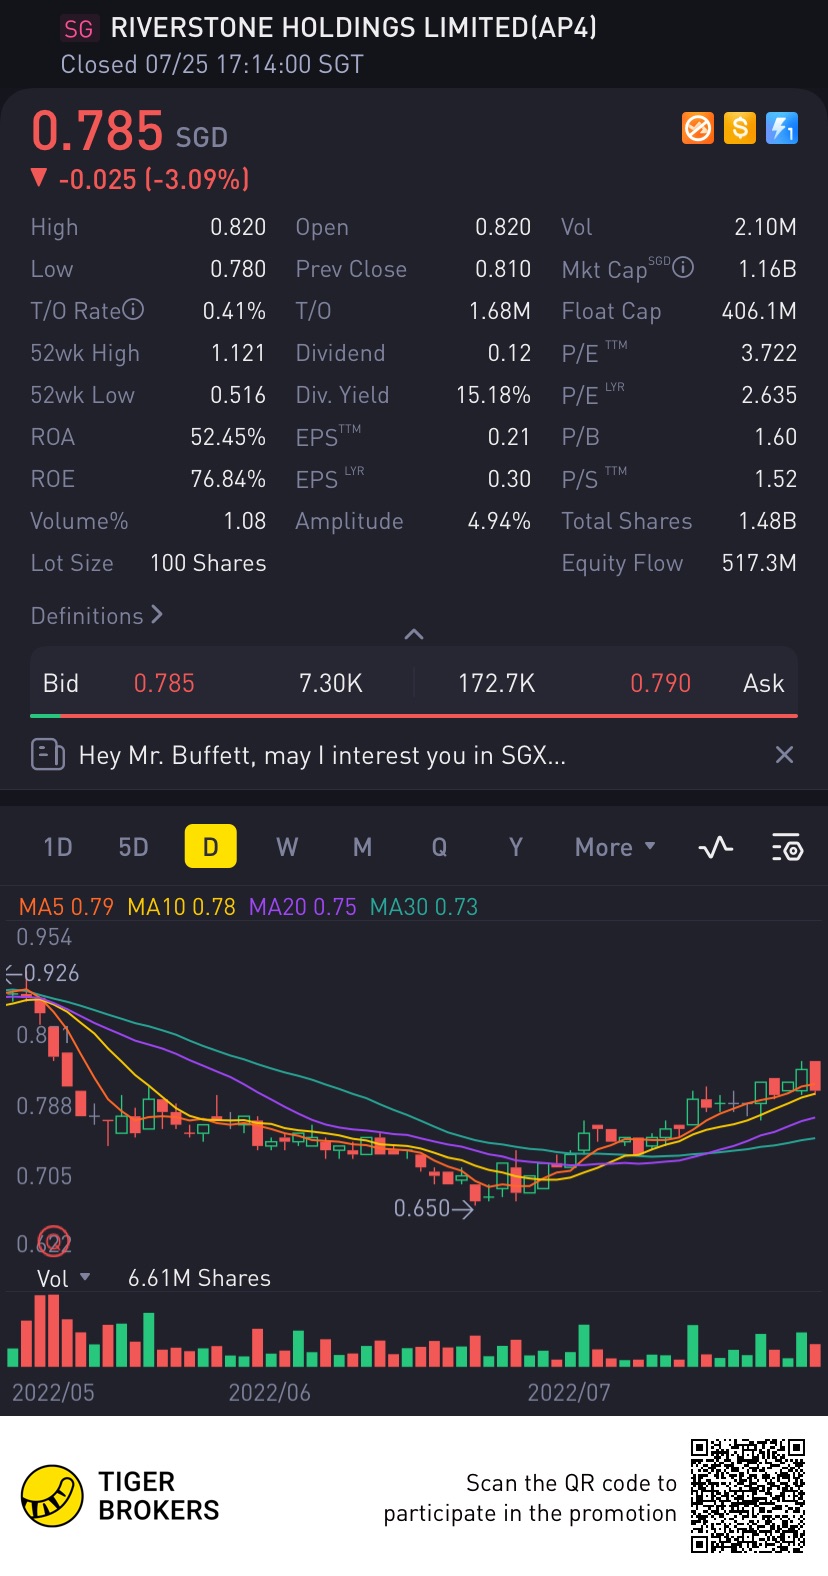Tap the red target marker on chart
This screenshot has height=1576, width=828.
tap(53, 1241)
